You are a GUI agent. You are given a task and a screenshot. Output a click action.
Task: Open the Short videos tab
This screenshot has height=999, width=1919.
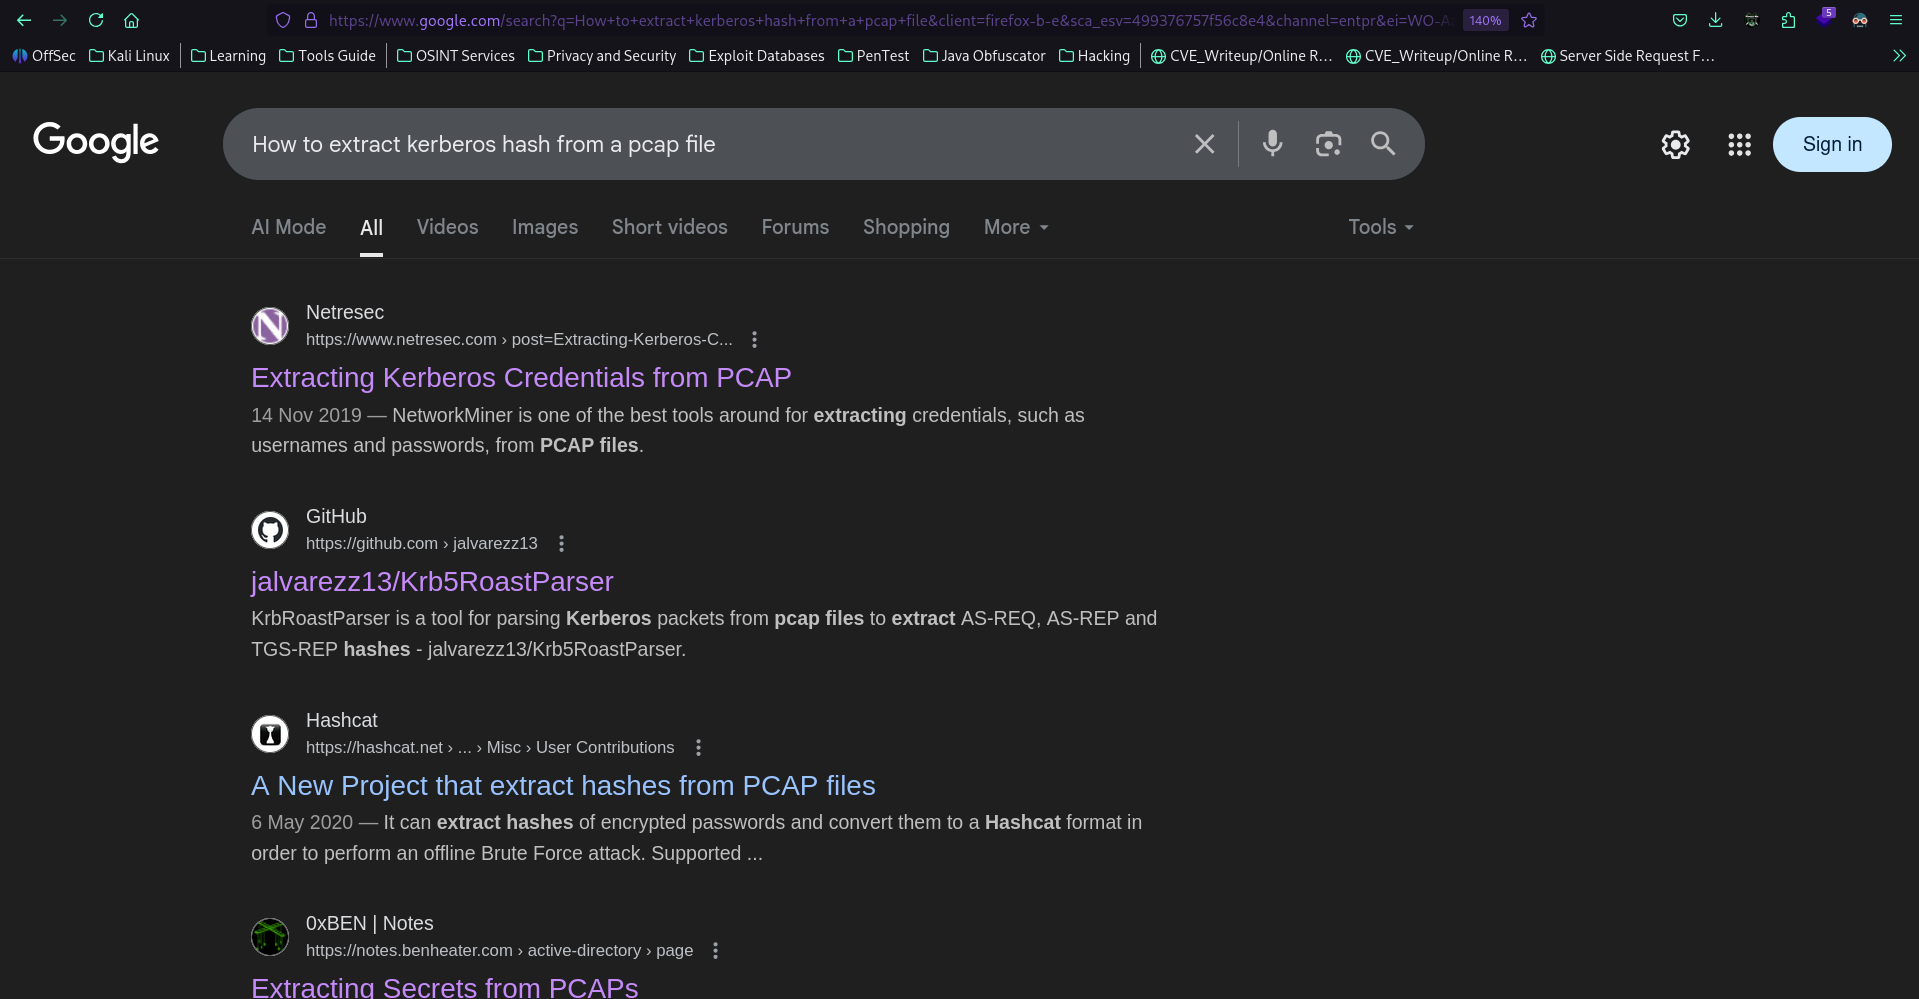tap(670, 227)
